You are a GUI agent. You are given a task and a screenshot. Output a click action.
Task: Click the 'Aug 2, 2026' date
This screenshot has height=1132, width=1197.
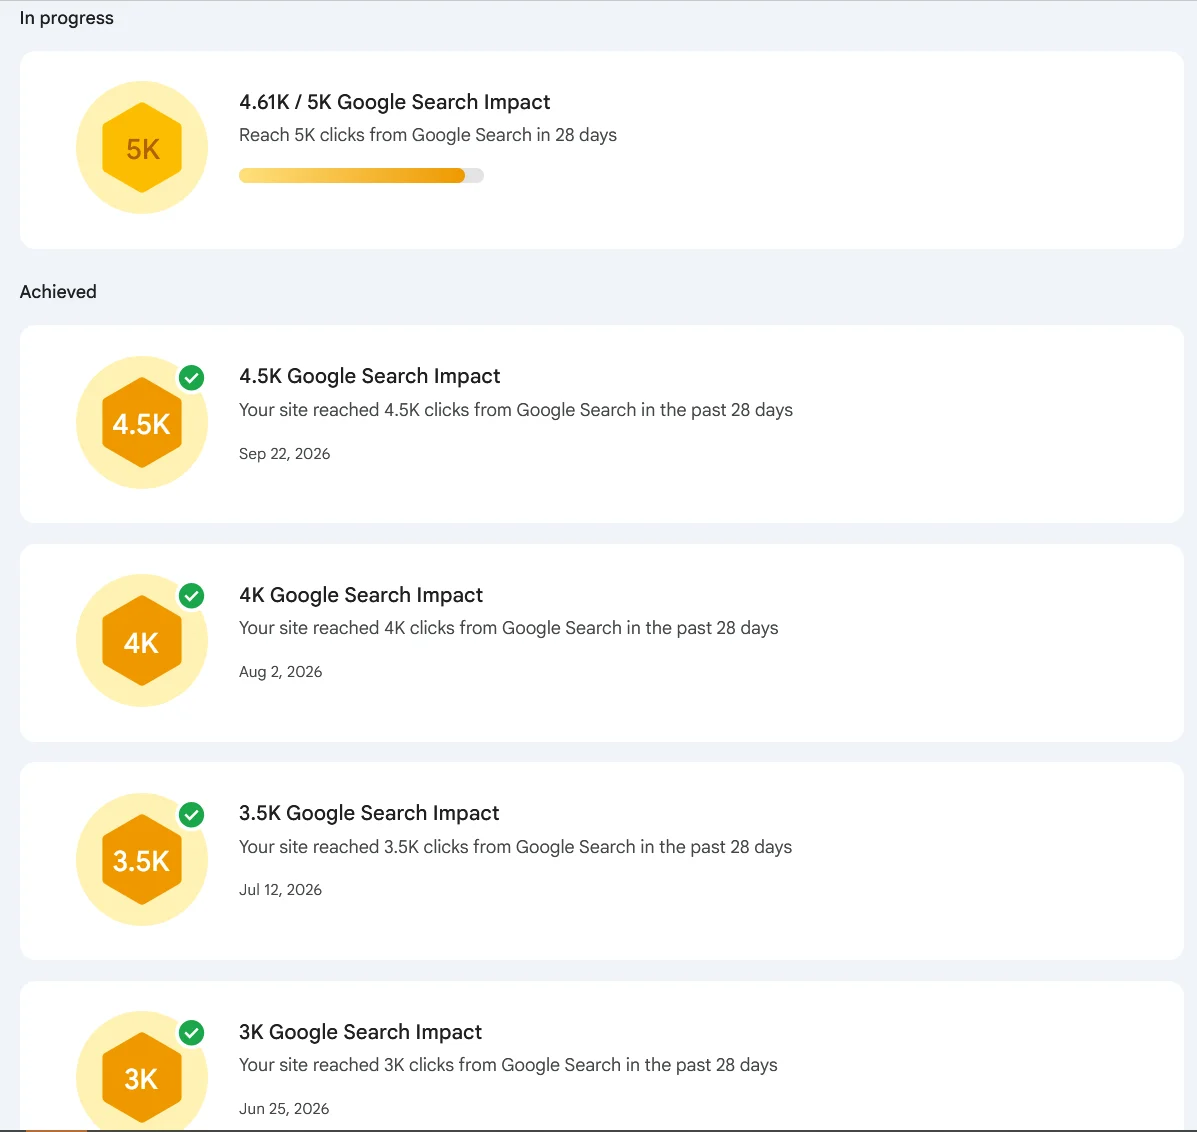[x=280, y=672]
